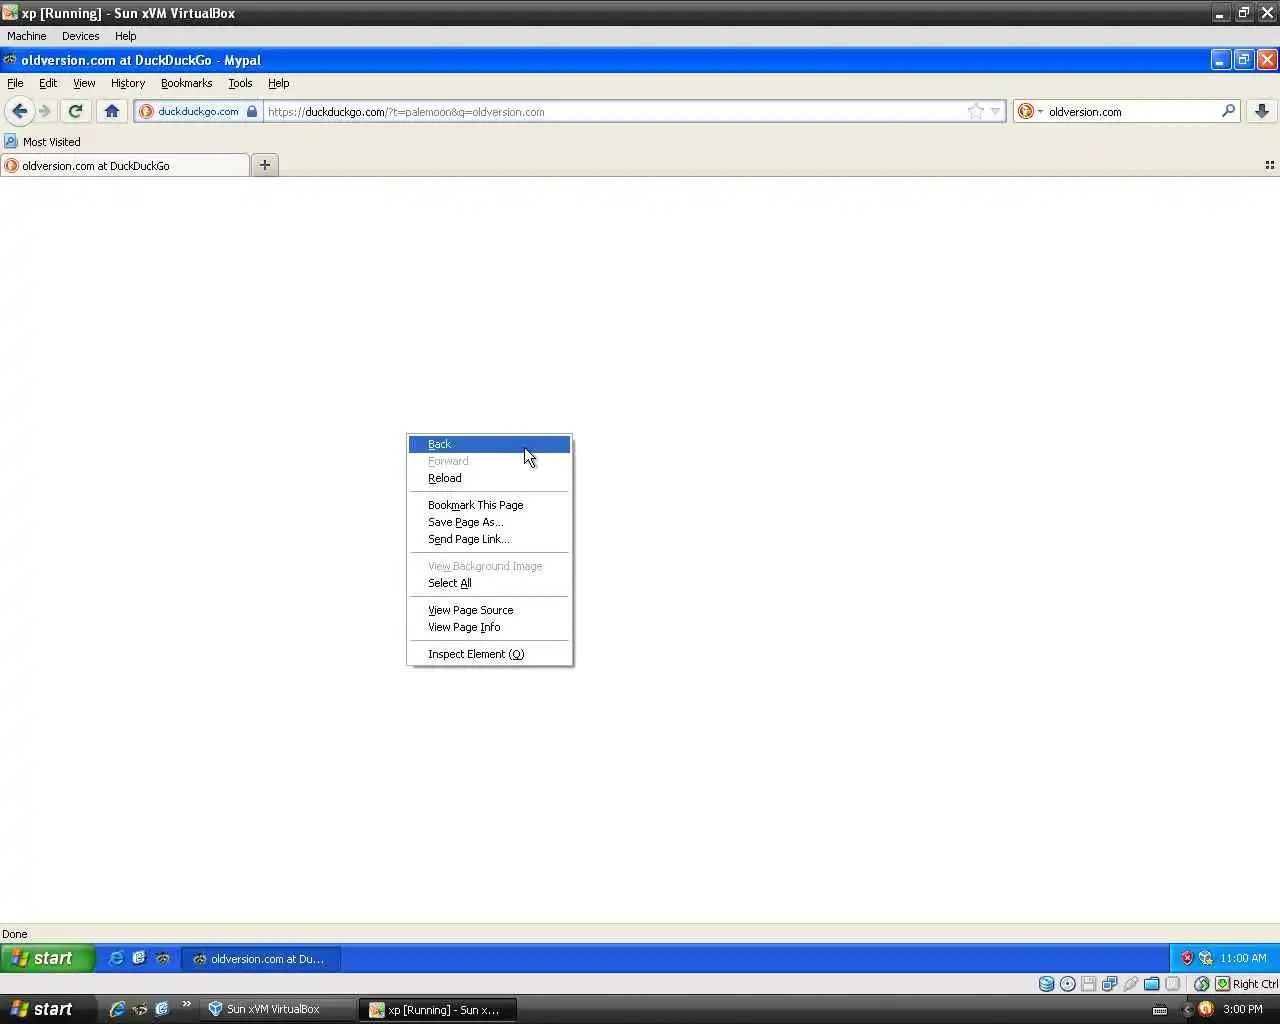This screenshot has width=1280, height=1024.
Task: Choose Back from the context menu
Action: point(489,444)
